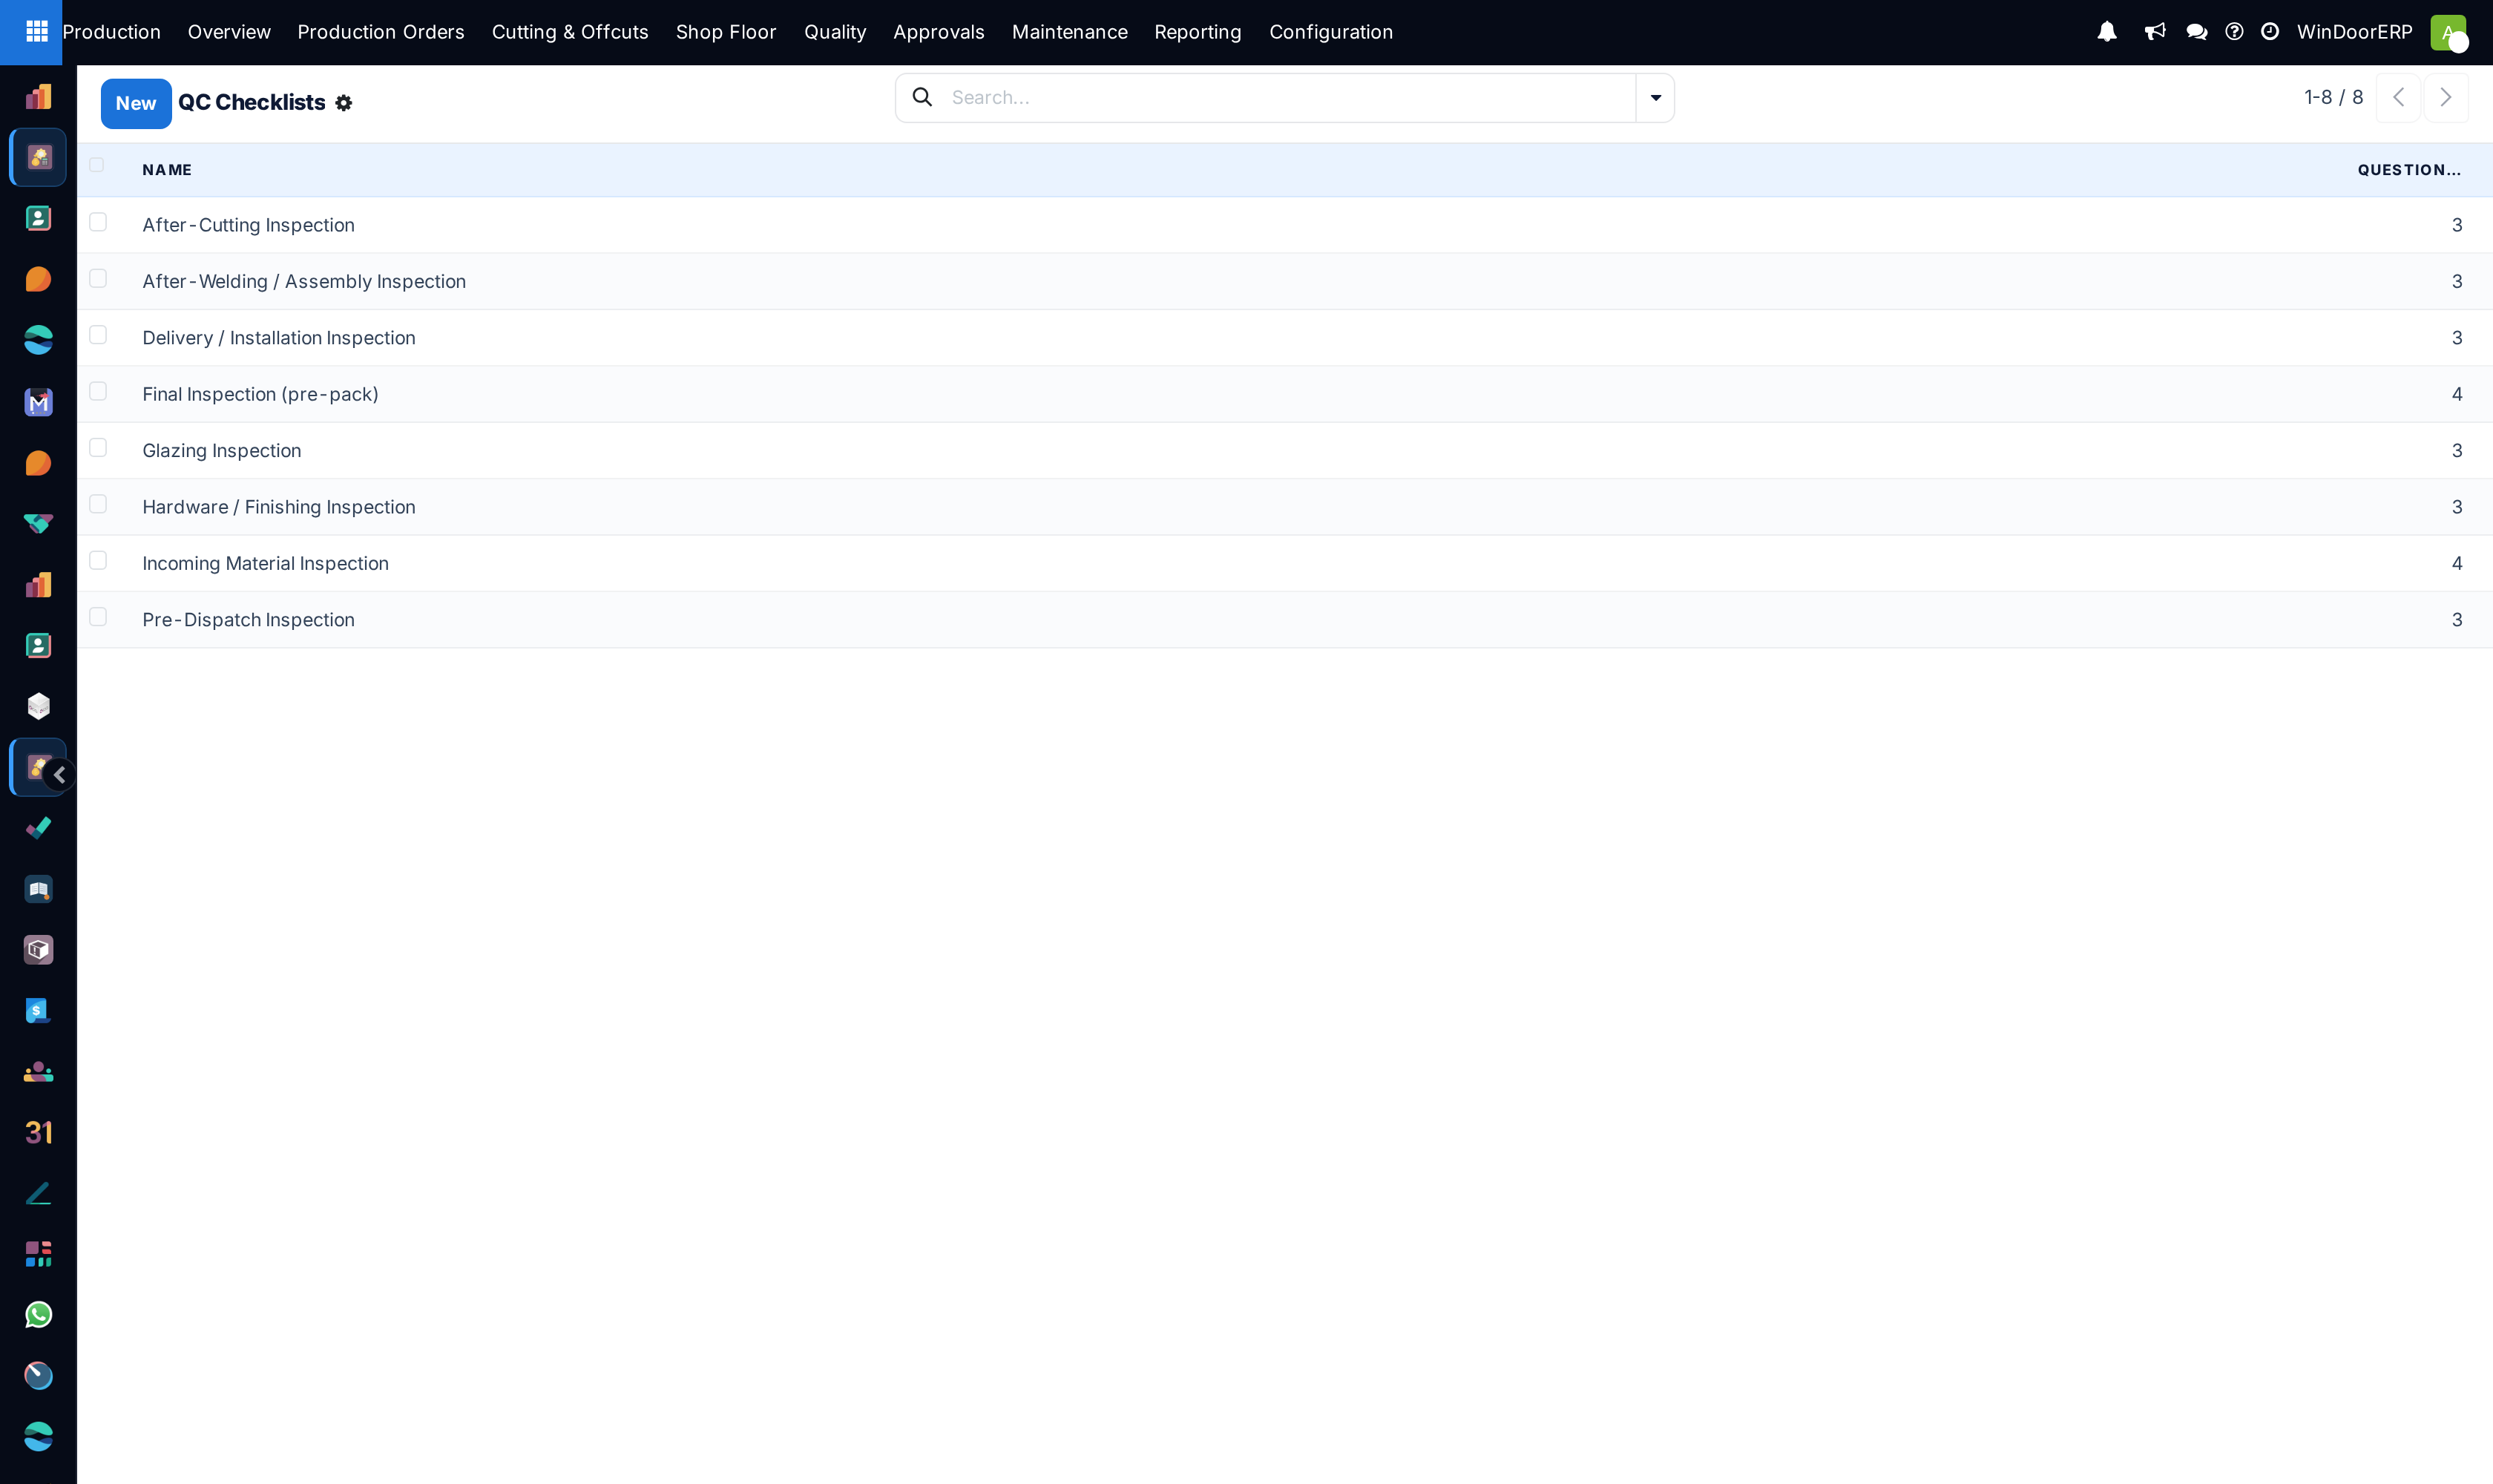
Task: Open the WhatsApp app in sidebar
Action: (38, 1315)
